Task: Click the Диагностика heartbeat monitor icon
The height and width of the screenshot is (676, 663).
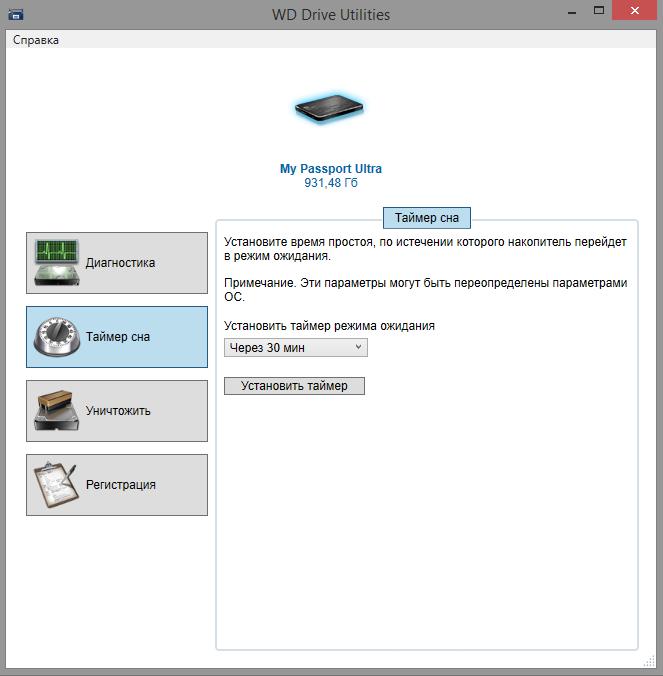Action: [x=57, y=263]
